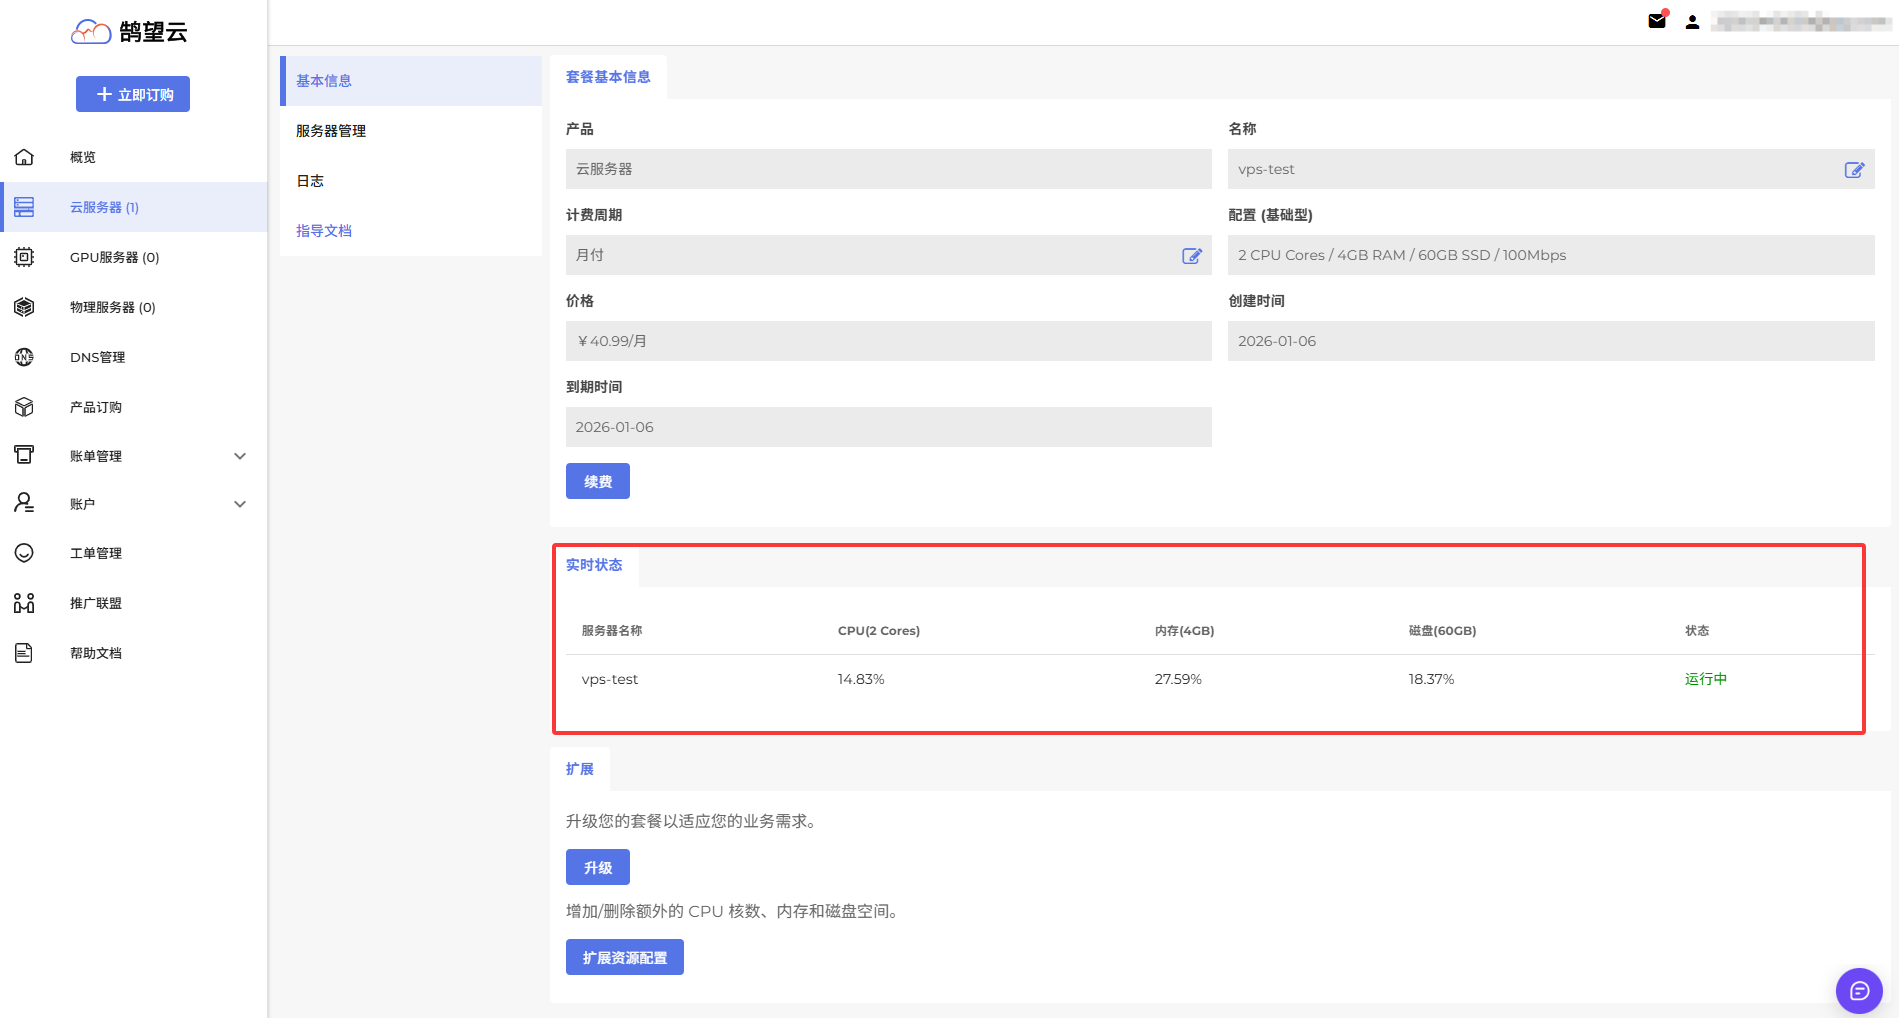Viewport: 1899px width, 1018px height.
Task: Click the 扩展资源配置 button
Action: (624, 957)
